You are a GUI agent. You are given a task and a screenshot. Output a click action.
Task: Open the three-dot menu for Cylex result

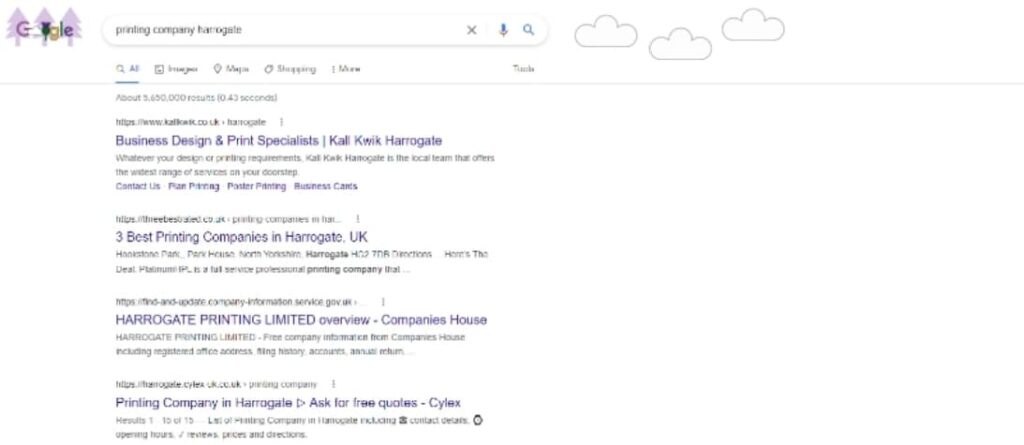pos(333,384)
